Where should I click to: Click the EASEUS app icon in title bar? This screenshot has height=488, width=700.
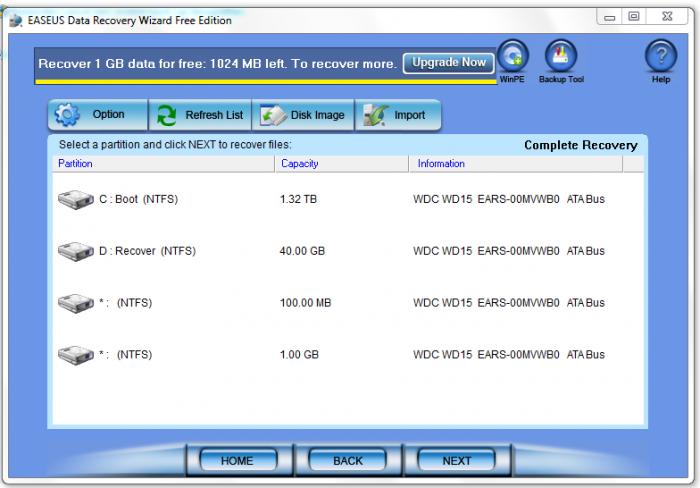(x=16, y=20)
